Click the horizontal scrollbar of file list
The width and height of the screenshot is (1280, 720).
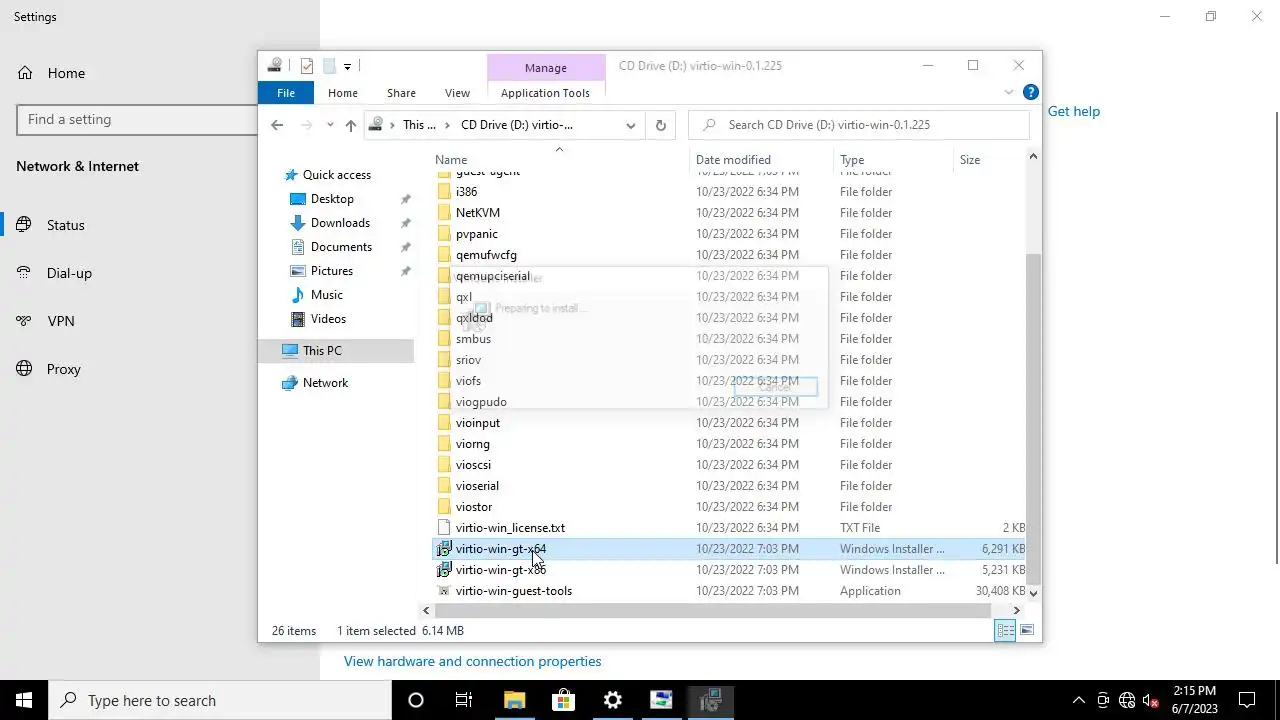[x=712, y=610]
